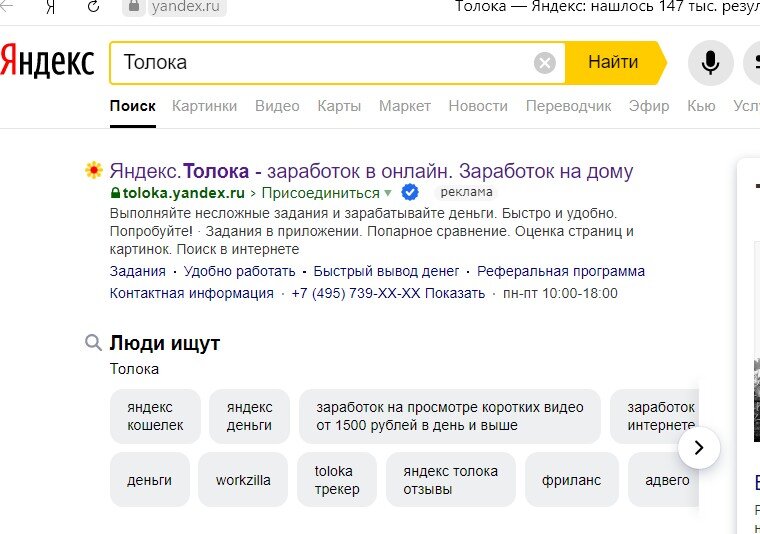Open the Переводчик tab

[x=569, y=106]
